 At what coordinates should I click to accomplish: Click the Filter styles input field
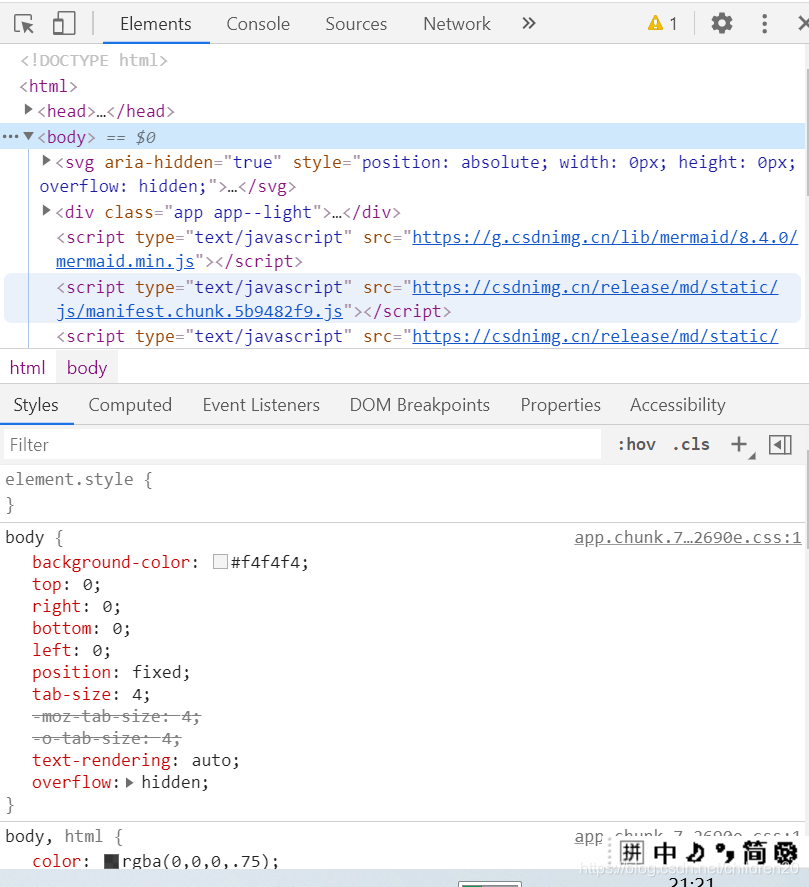pyautogui.click(x=303, y=445)
